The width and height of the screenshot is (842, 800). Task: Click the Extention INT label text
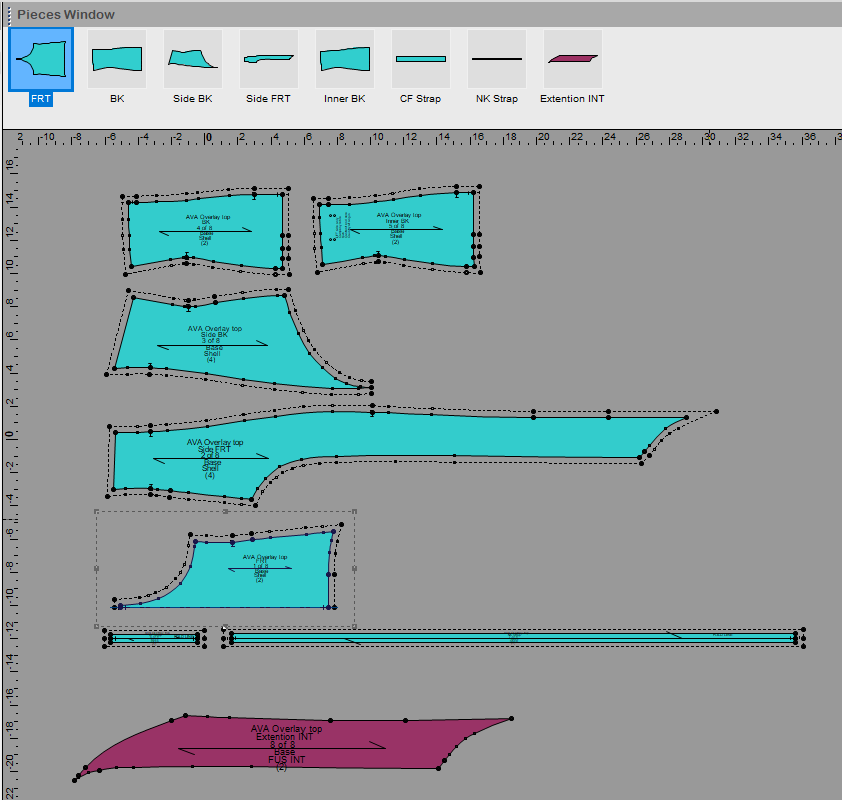(x=572, y=99)
